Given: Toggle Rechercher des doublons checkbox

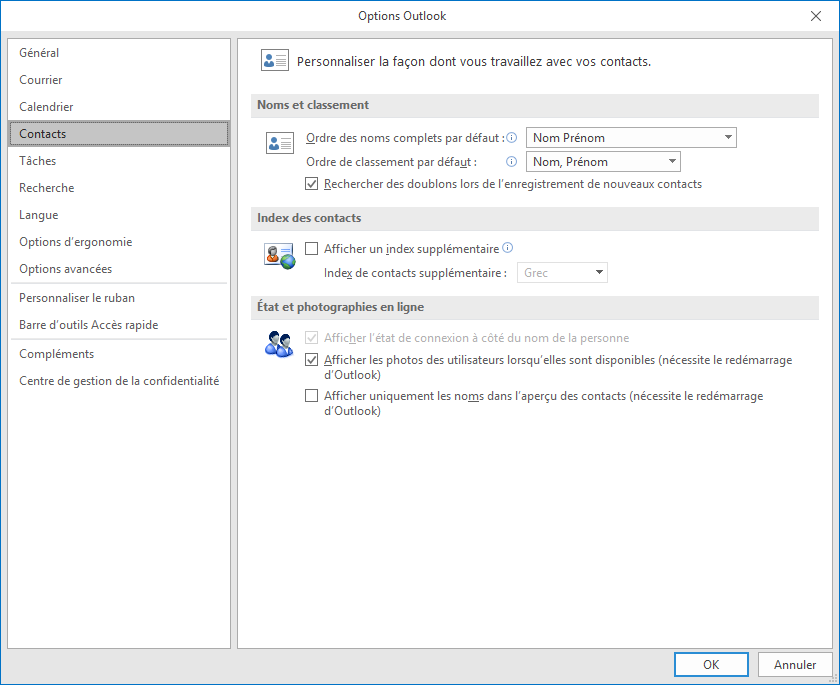Looking at the screenshot, I should [311, 184].
